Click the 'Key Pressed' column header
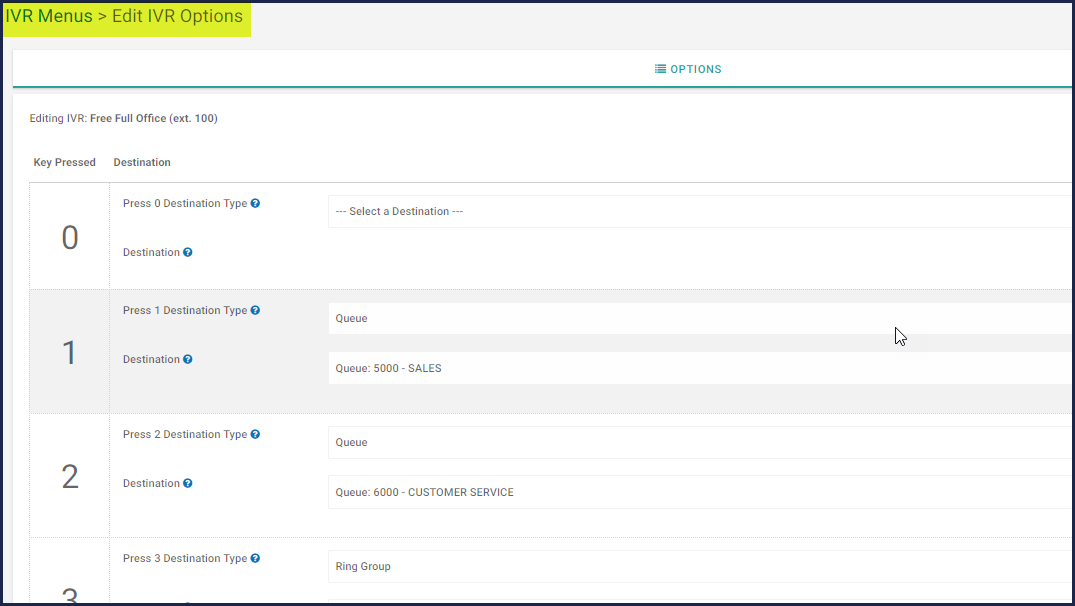The image size is (1075, 606). (x=64, y=162)
